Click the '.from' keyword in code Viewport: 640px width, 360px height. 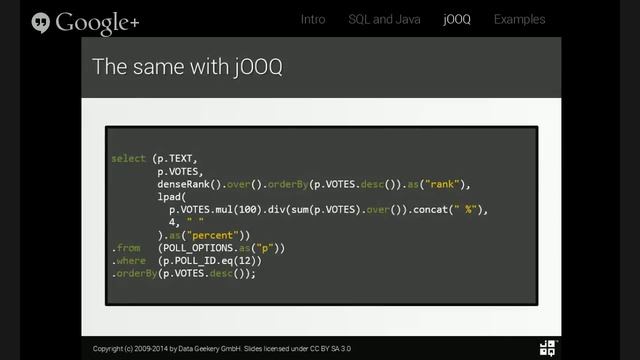[126, 248]
